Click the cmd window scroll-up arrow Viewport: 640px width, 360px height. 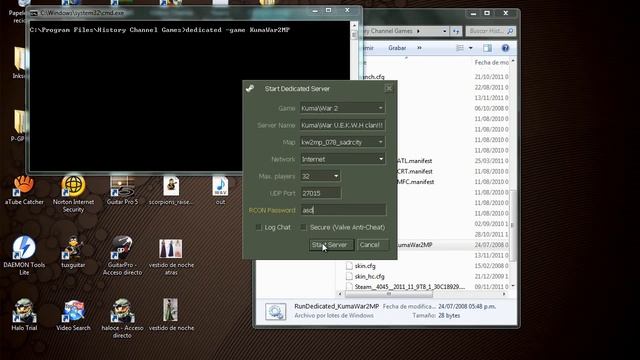(354, 25)
